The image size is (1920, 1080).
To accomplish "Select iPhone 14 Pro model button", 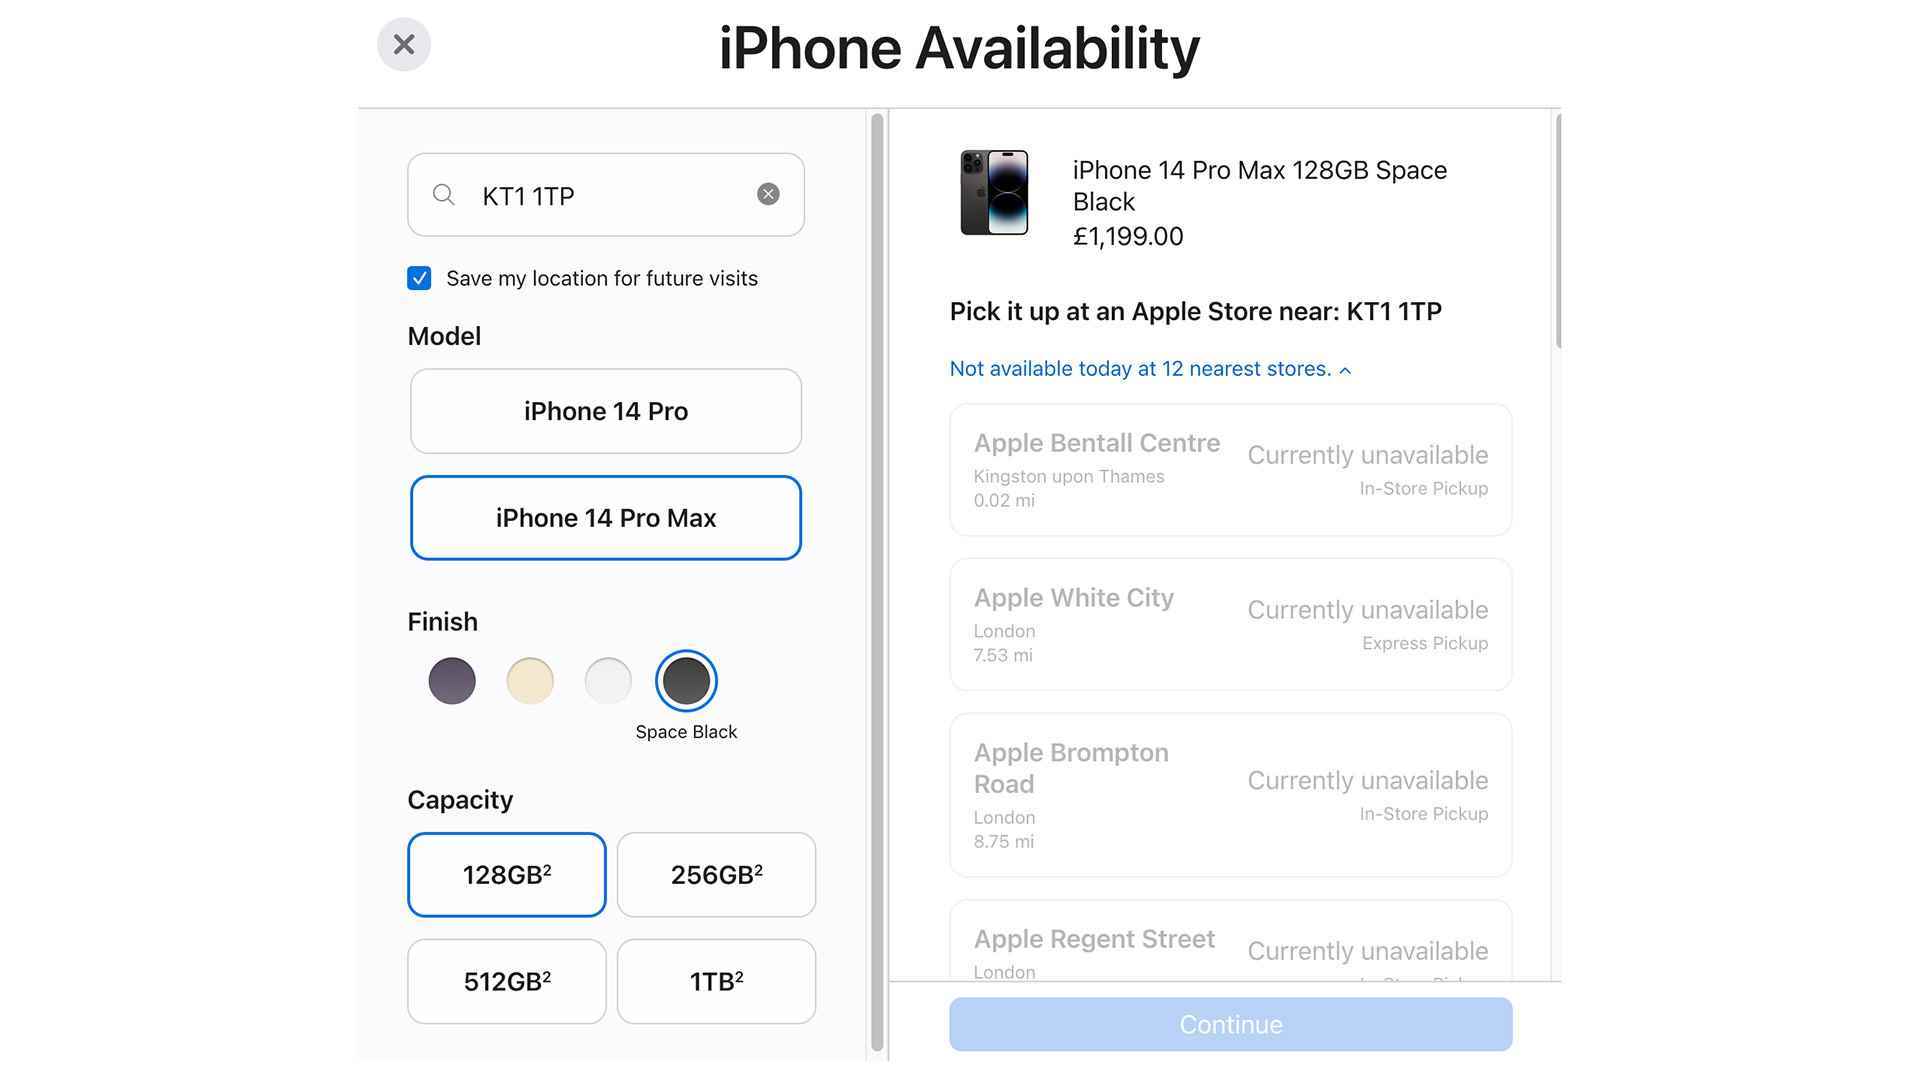I will pyautogui.click(x=605, y=410).
